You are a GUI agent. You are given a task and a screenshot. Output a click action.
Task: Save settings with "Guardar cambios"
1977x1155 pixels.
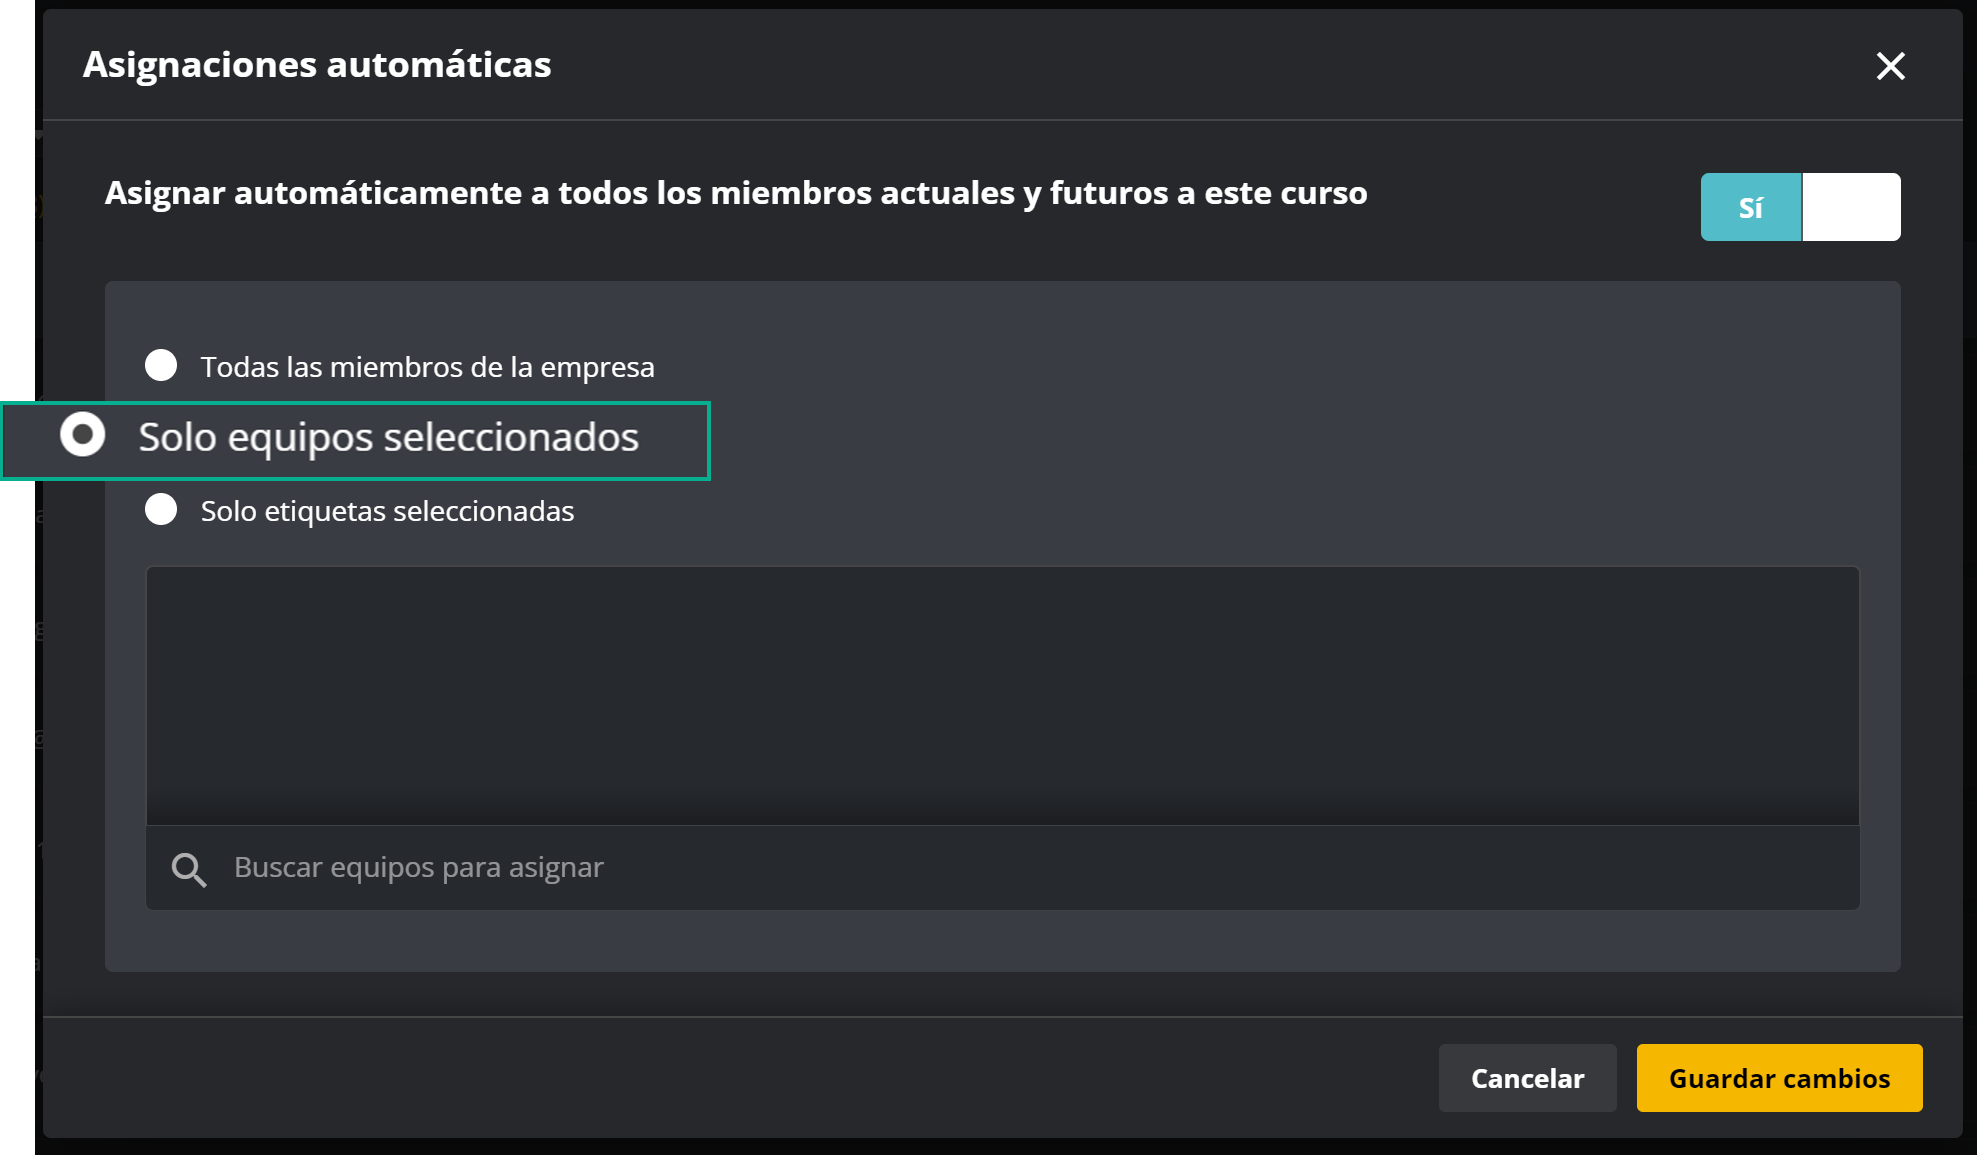click(1778, 1078)
